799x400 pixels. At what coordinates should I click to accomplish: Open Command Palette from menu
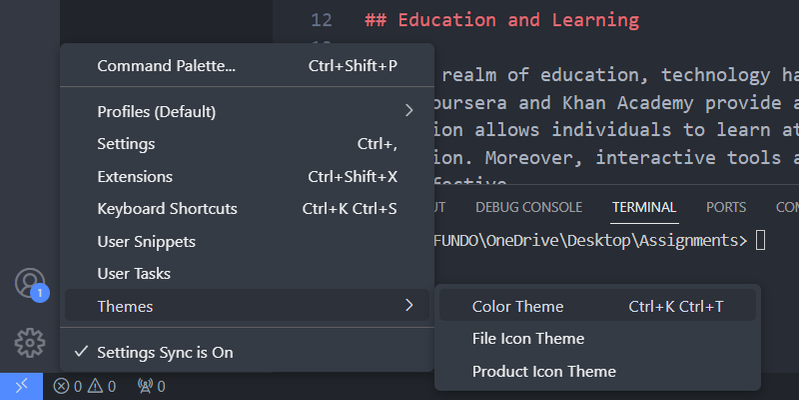tap(166, 66)
